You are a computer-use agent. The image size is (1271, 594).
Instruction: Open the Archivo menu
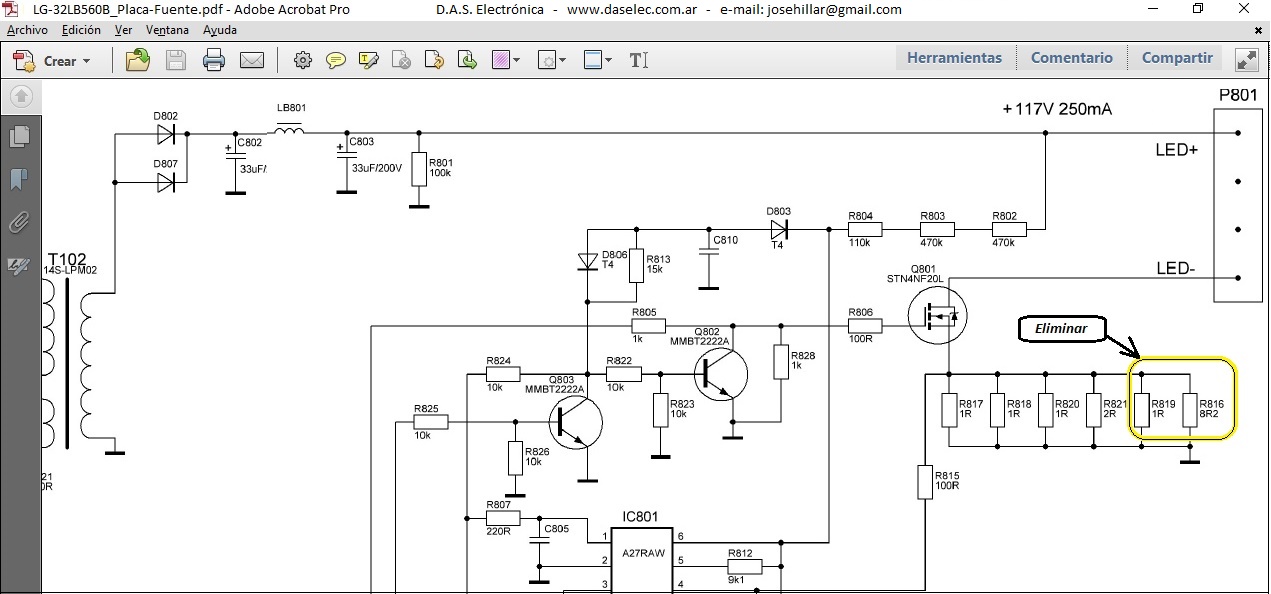coord(27,30)
